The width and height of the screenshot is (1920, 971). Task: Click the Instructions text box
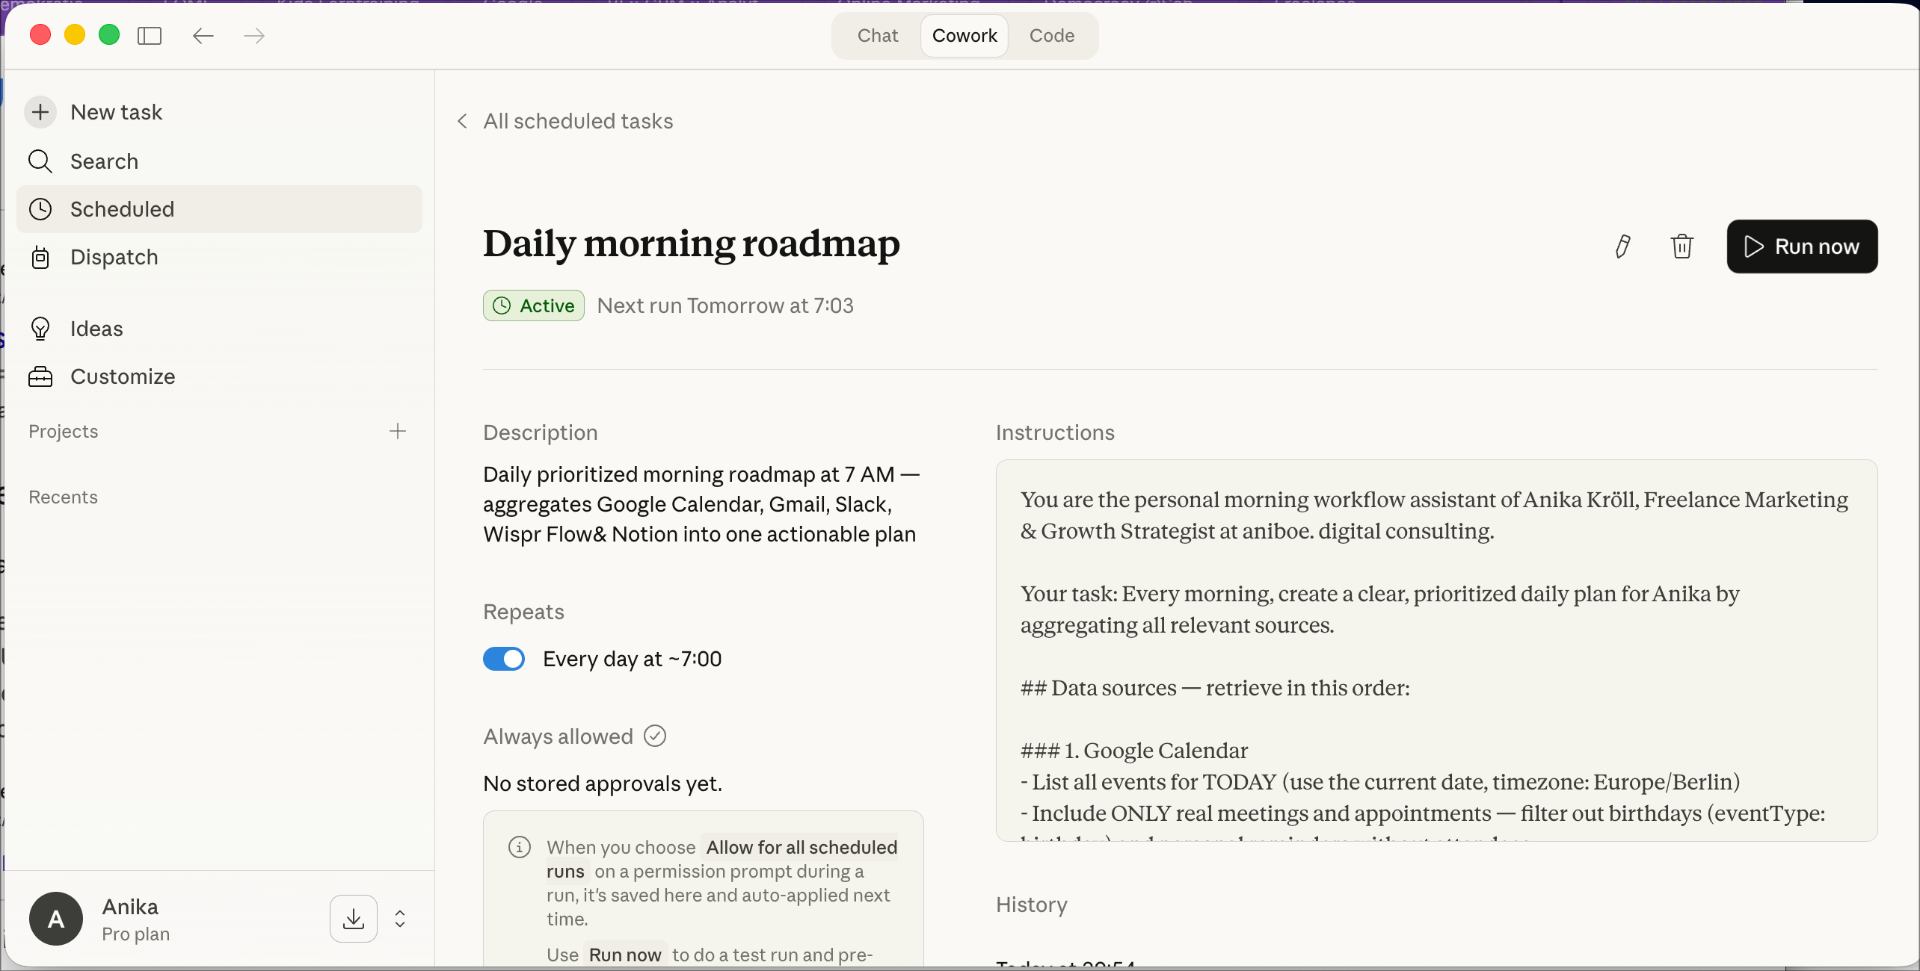[1436, 650]
